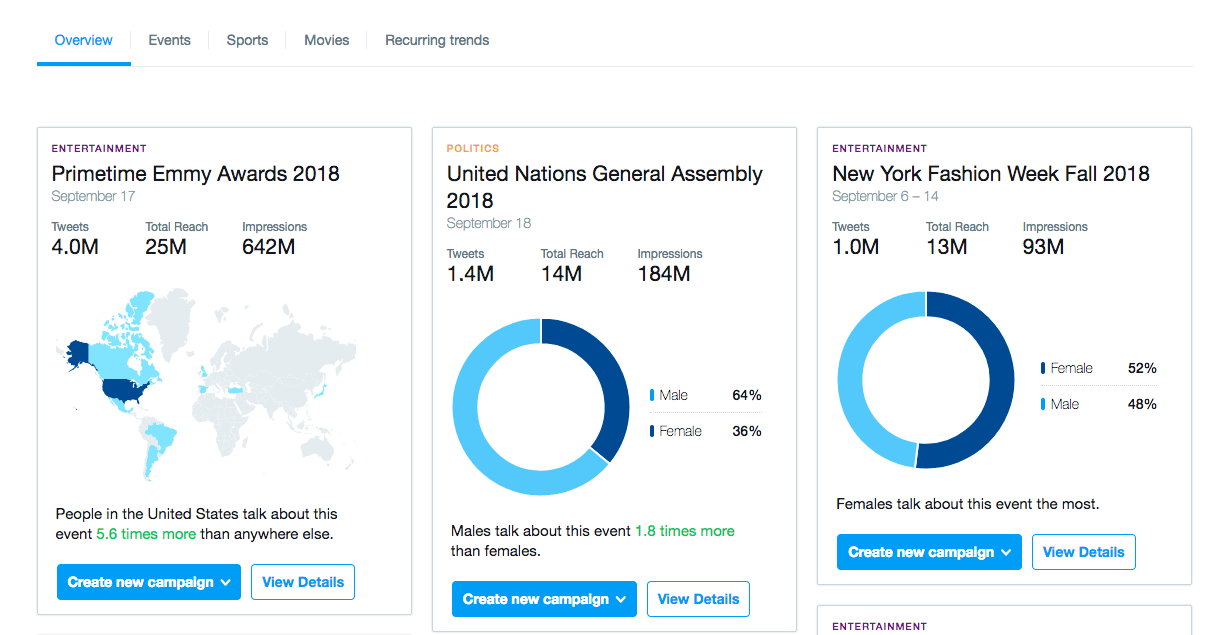Click the 25M Total Reach value
The image size is (1214, 635).
point(166,246)
